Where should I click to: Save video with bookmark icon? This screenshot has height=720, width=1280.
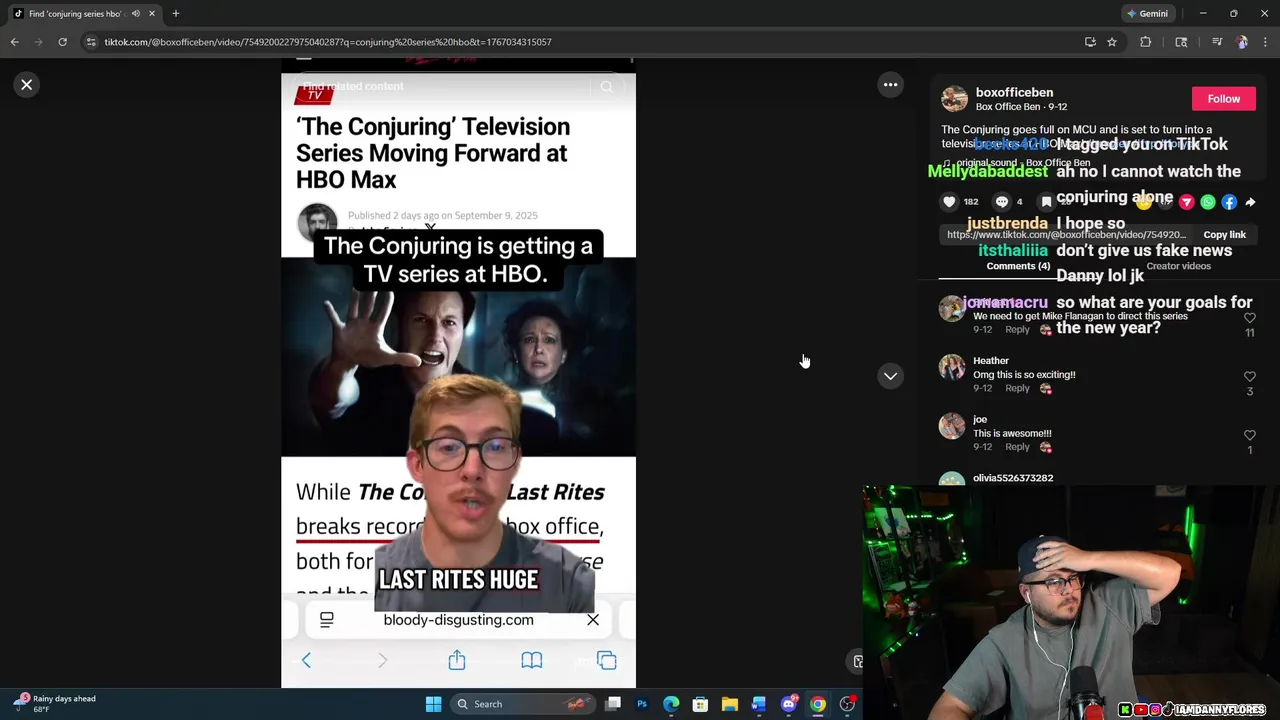pos(1046,202)
